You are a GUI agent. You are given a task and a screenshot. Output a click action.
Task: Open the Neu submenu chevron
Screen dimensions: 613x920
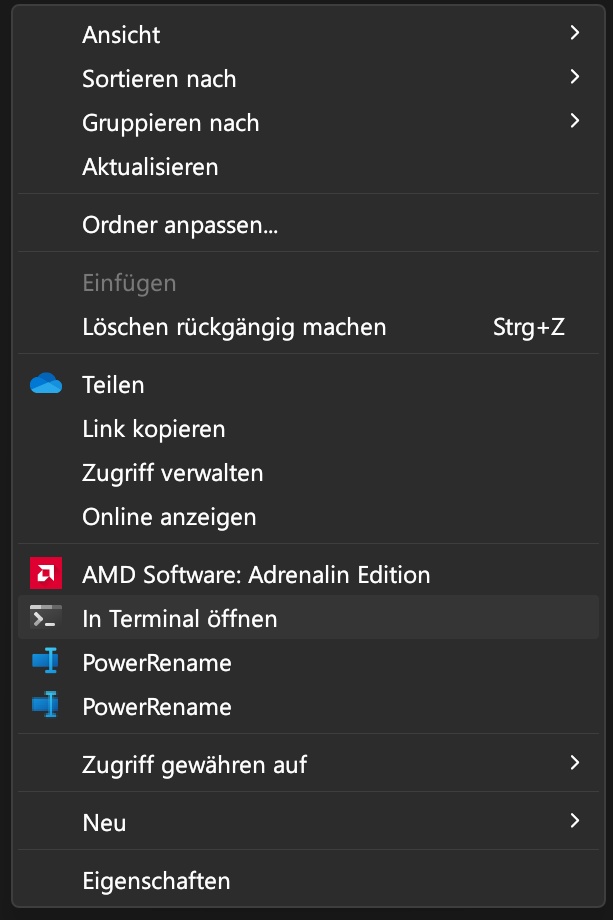(x=575, y=821)
